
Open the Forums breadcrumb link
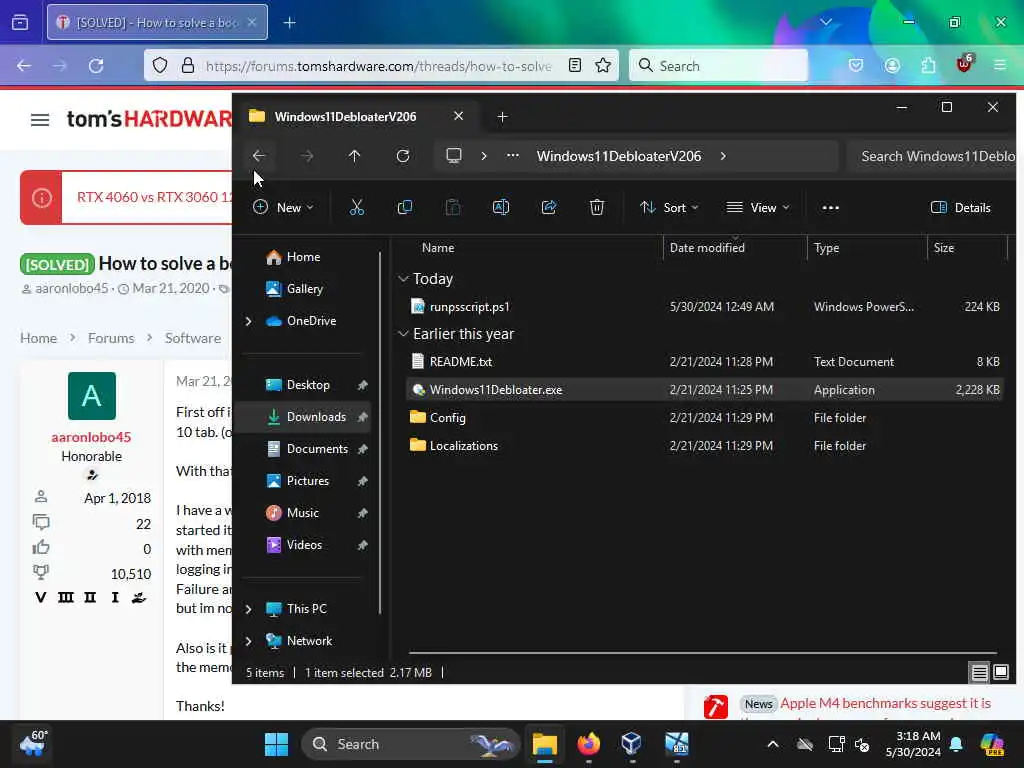coord(111,338)
